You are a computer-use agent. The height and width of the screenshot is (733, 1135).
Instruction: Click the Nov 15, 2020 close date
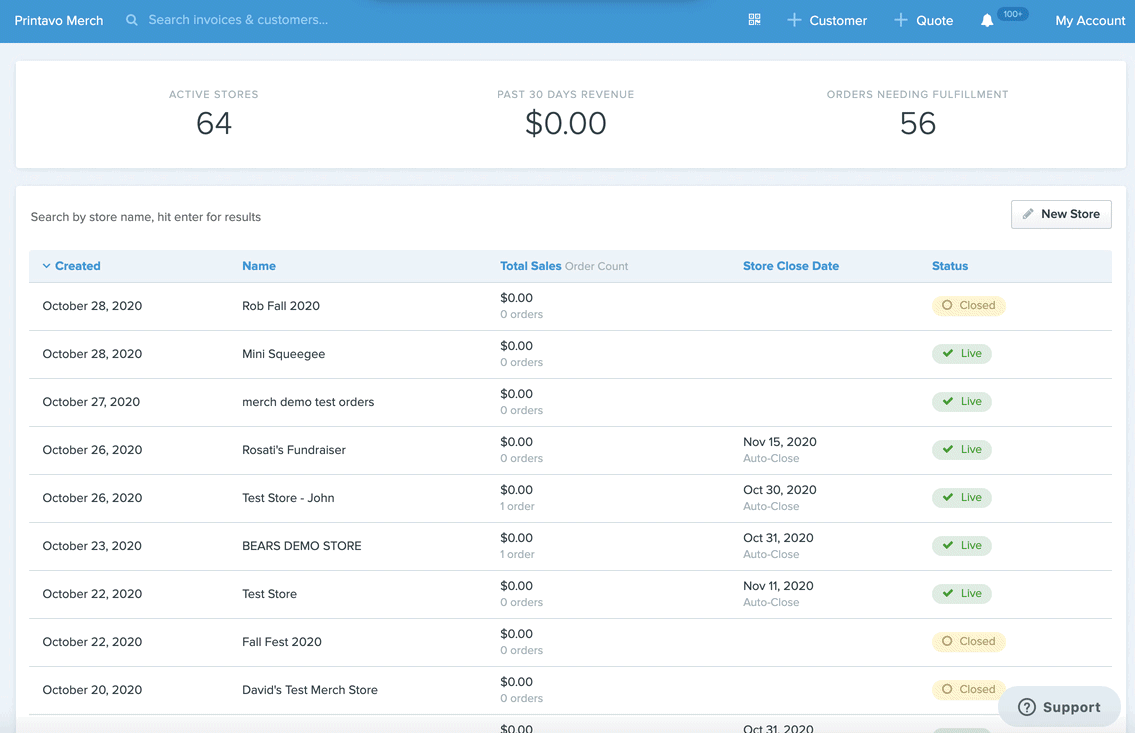tap(780, 442)
